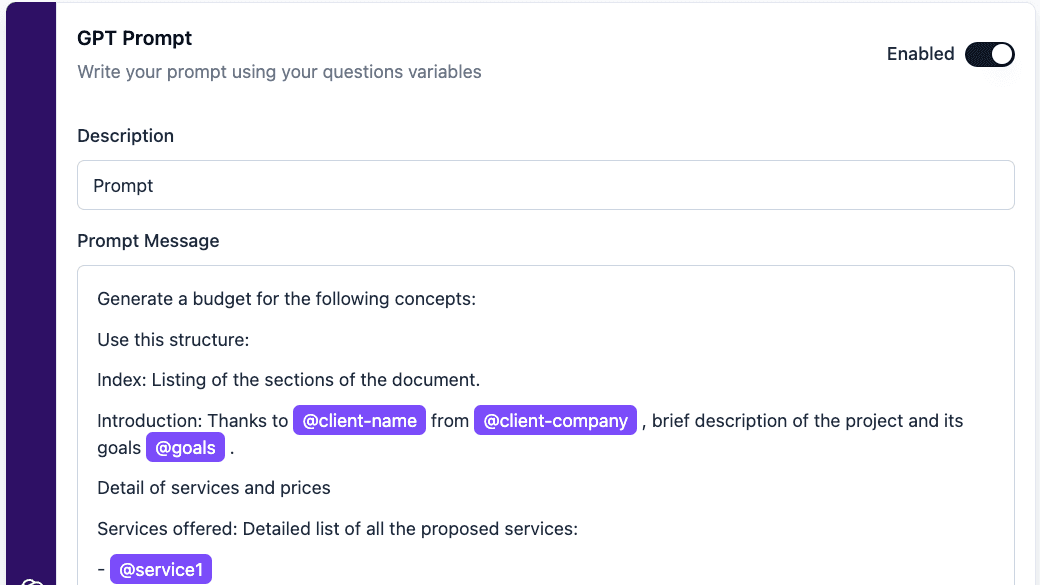This screenshot has width=1040, height=585.
Task: Click into the Description input field
Action: [546, 185]
